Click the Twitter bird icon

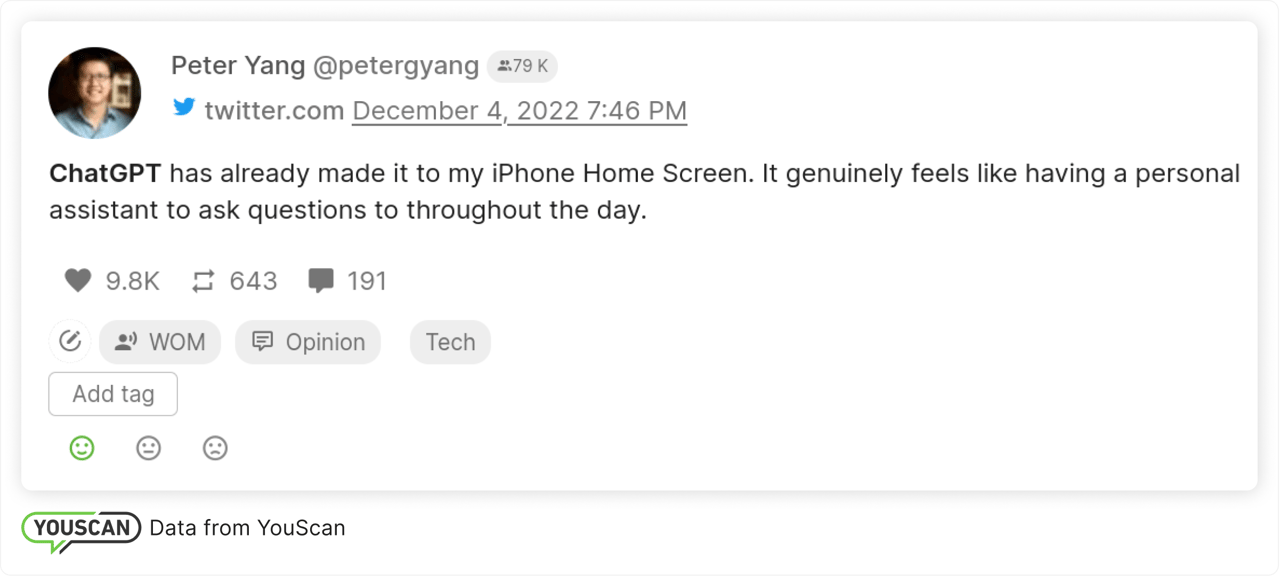(184, 107)
